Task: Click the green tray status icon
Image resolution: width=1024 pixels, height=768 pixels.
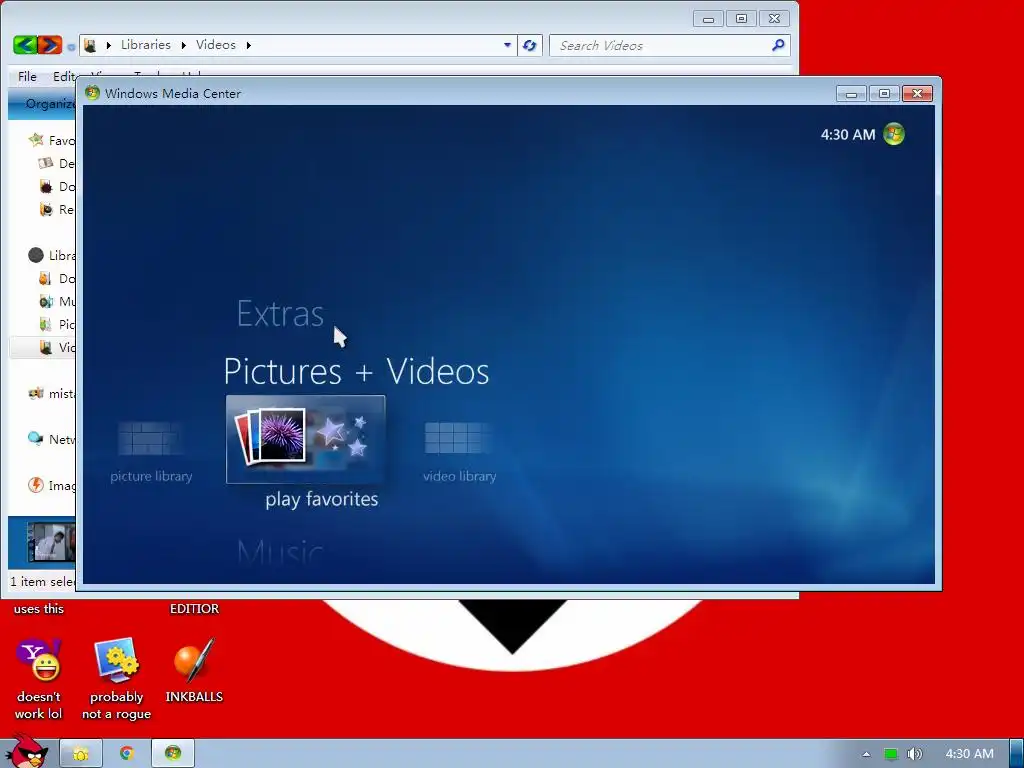Action: click(891, 754)
